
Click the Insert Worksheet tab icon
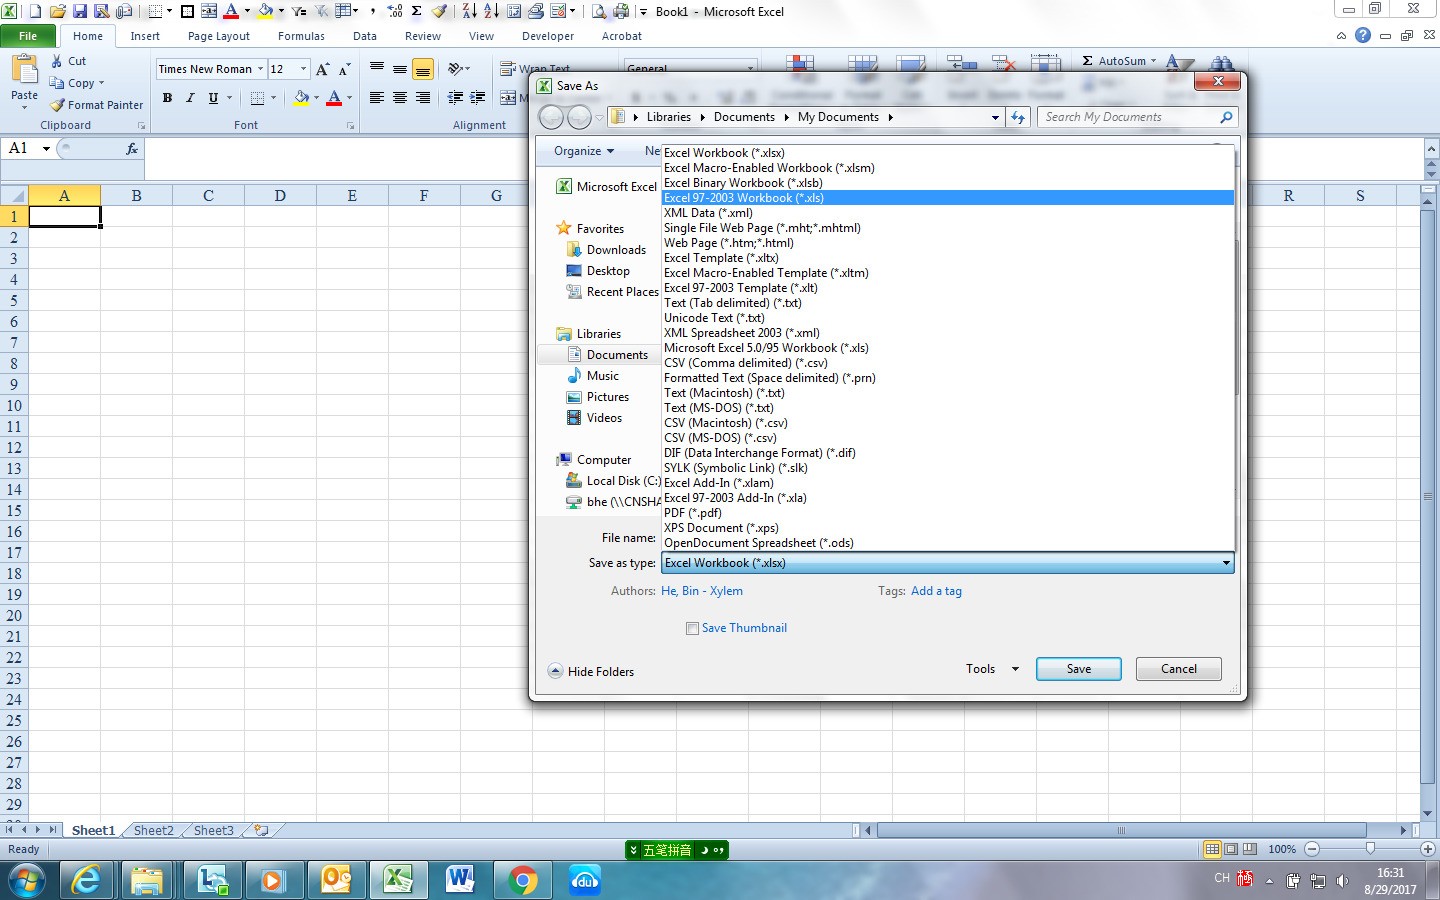pyautogui.click(x=261, y=830)
